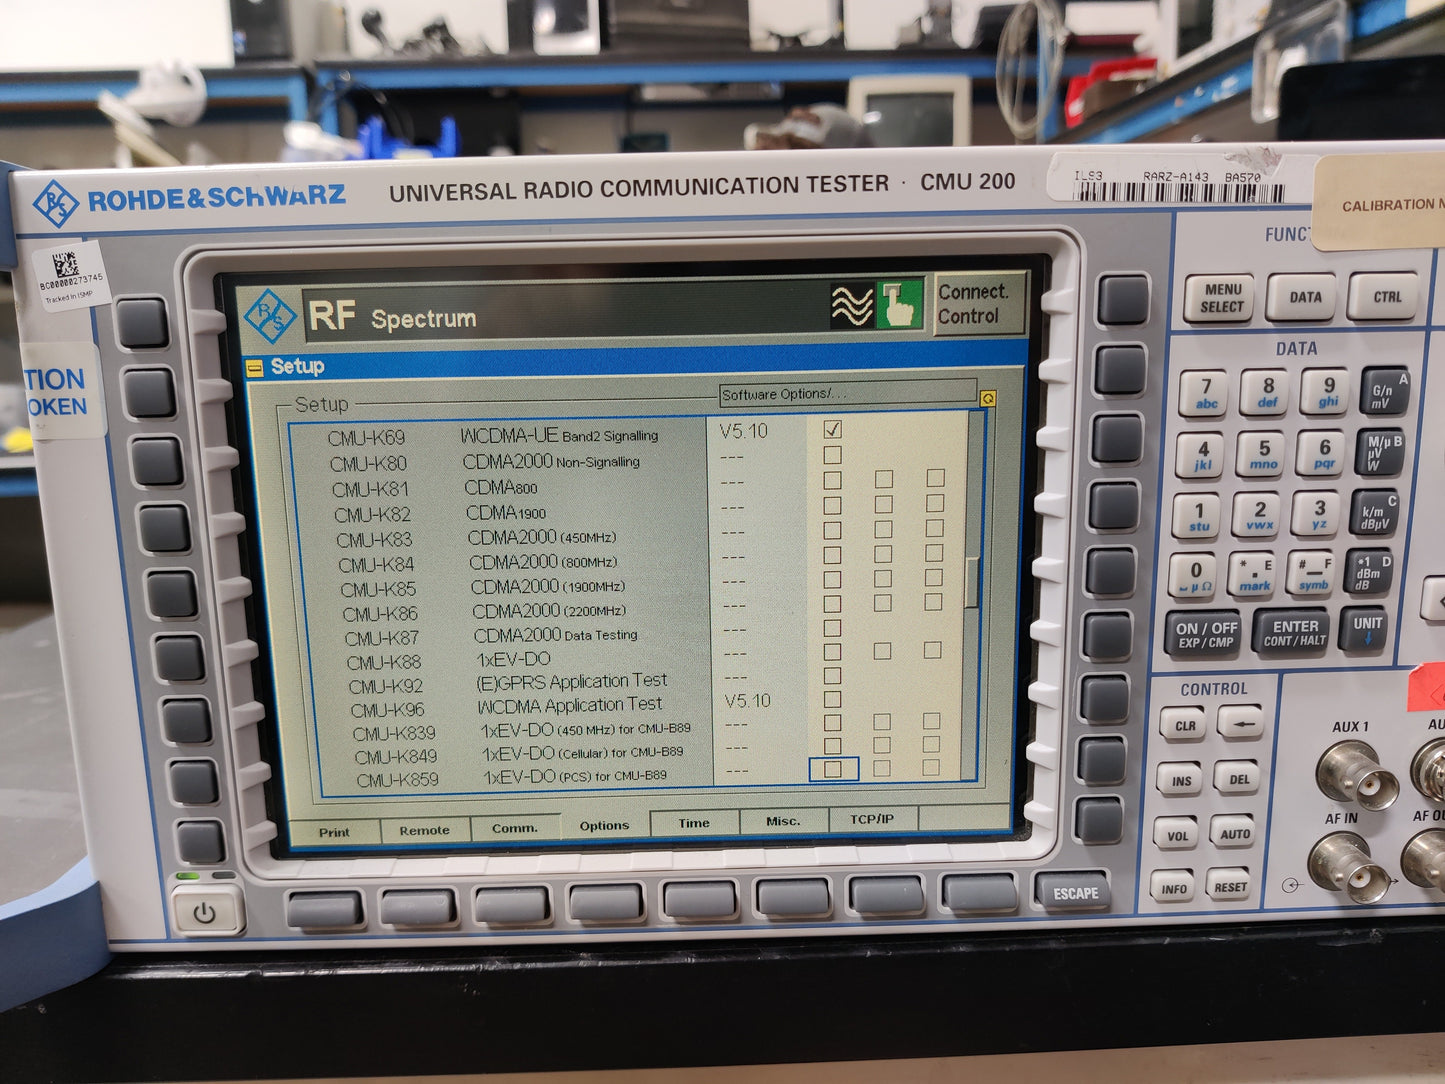Open the Remote tab

(x=424, y=830)
